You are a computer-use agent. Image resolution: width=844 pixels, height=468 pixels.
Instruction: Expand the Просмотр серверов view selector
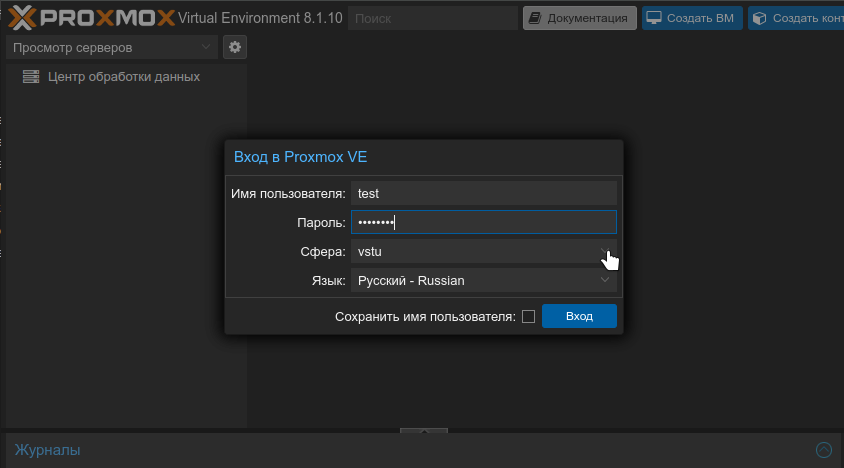[112, 47]
